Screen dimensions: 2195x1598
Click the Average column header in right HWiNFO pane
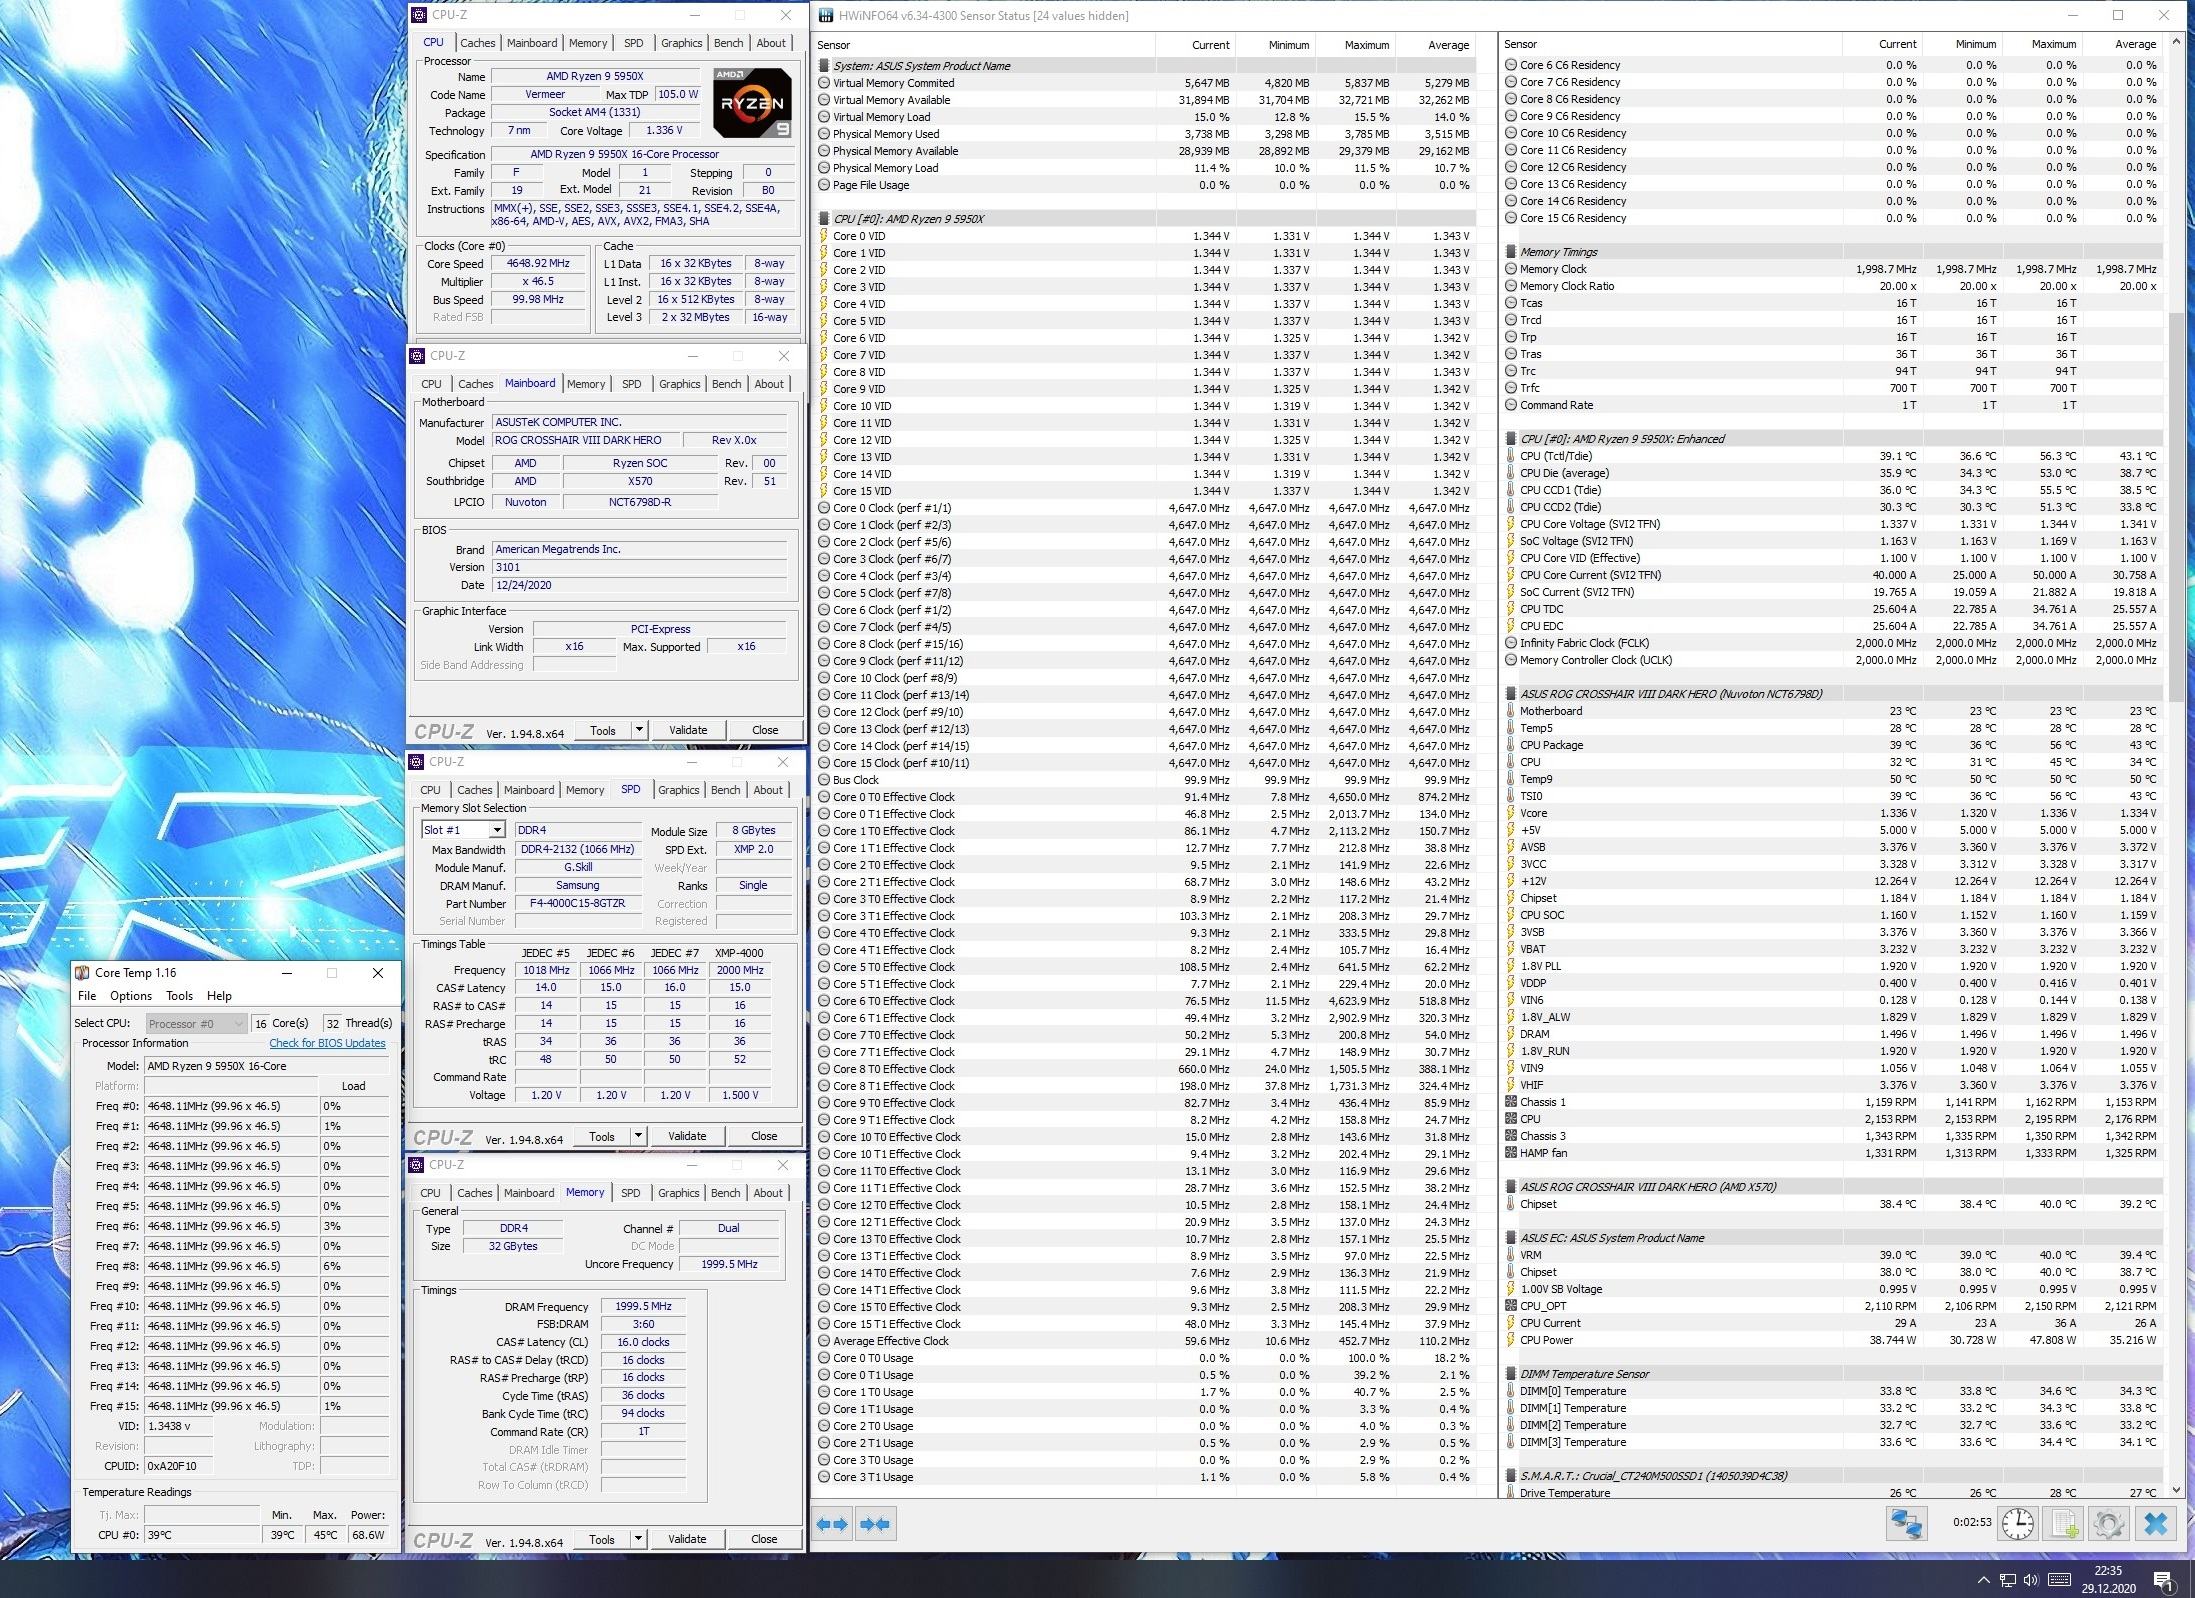[2124, 44]
